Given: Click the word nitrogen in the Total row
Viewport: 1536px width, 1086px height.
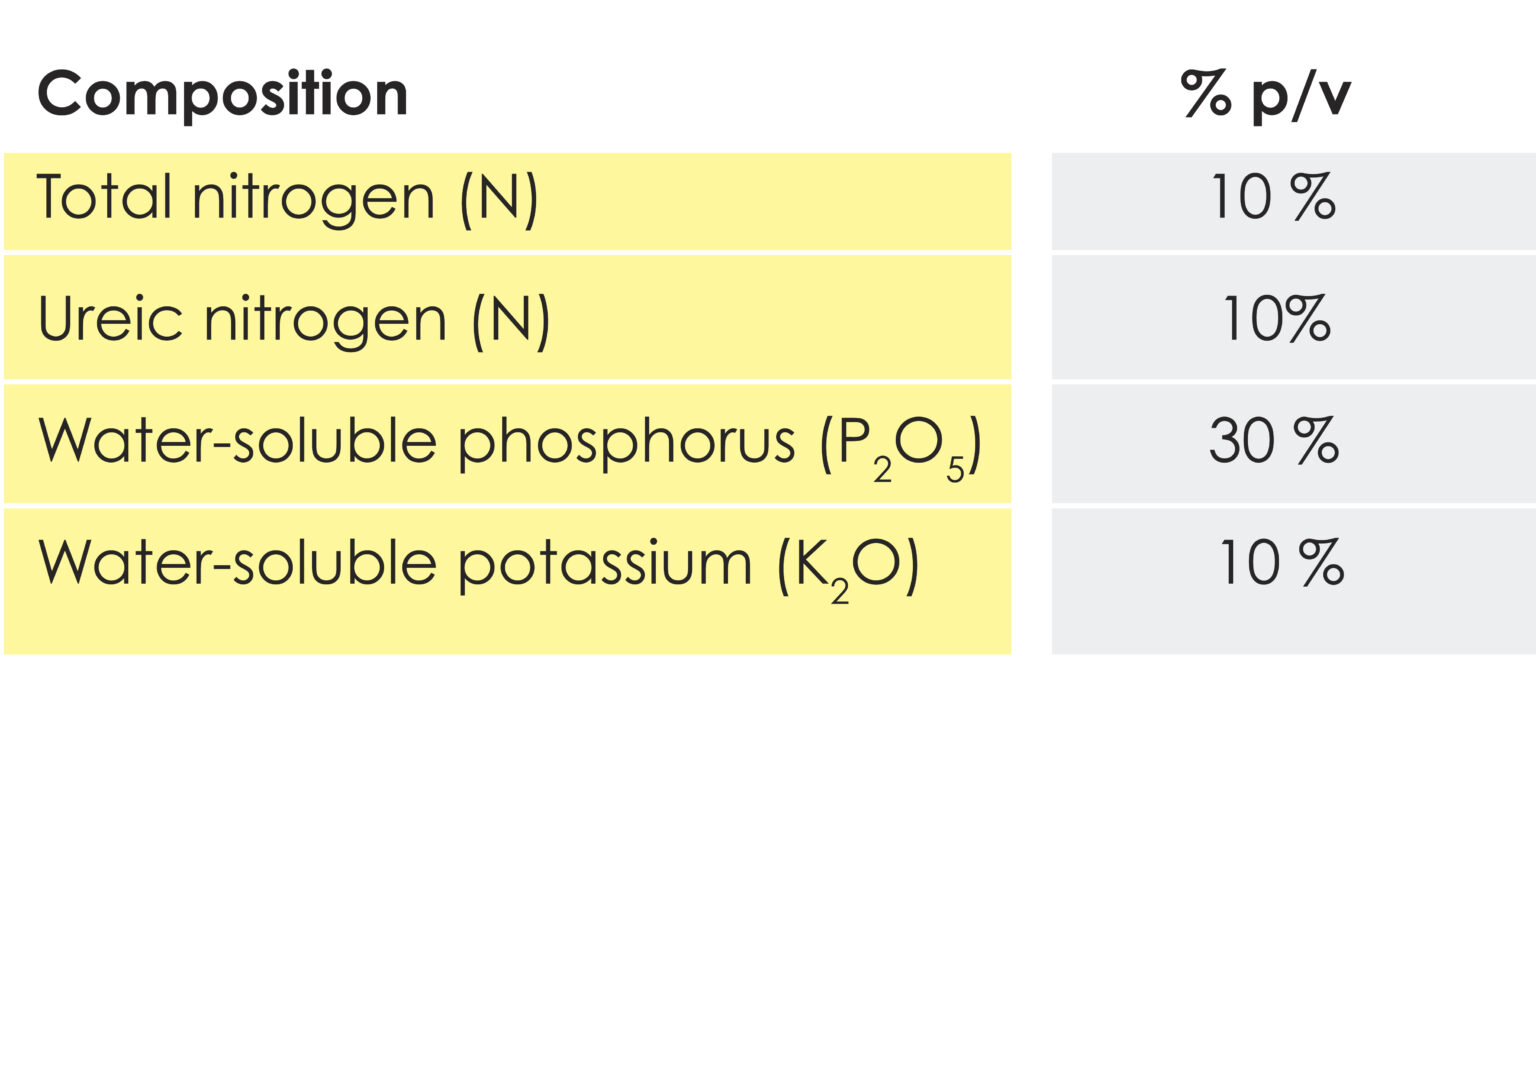Looking at the screenshot, I should click(313, 199).
